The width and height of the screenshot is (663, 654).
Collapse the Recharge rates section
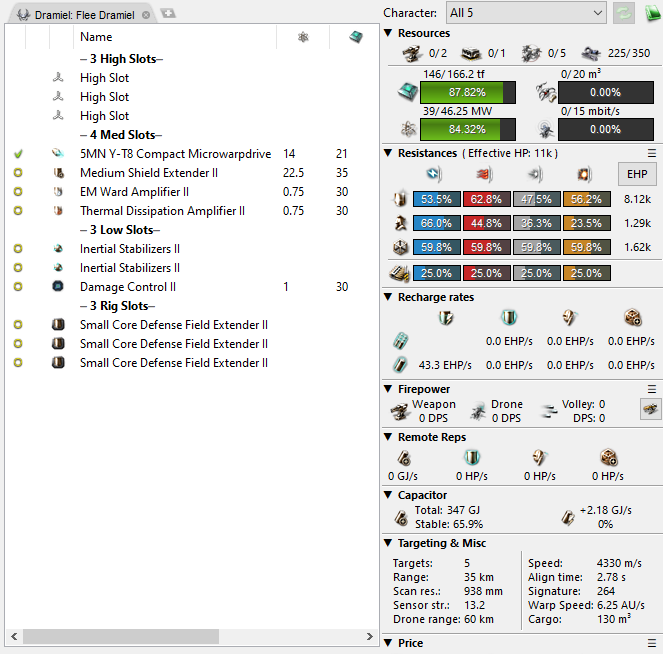[388, 297]
